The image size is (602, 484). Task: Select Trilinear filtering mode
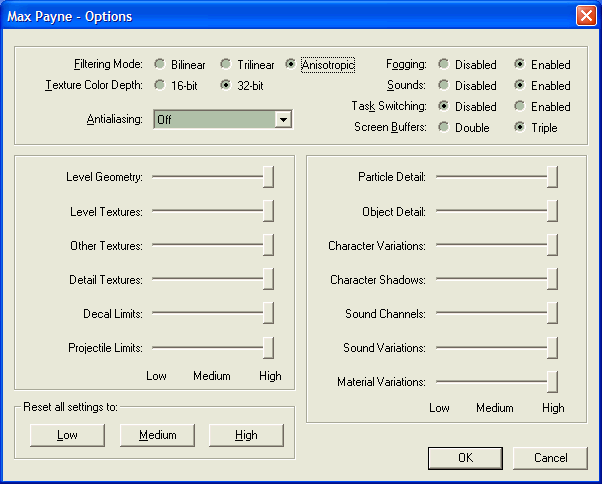click(x=247, y=64)
